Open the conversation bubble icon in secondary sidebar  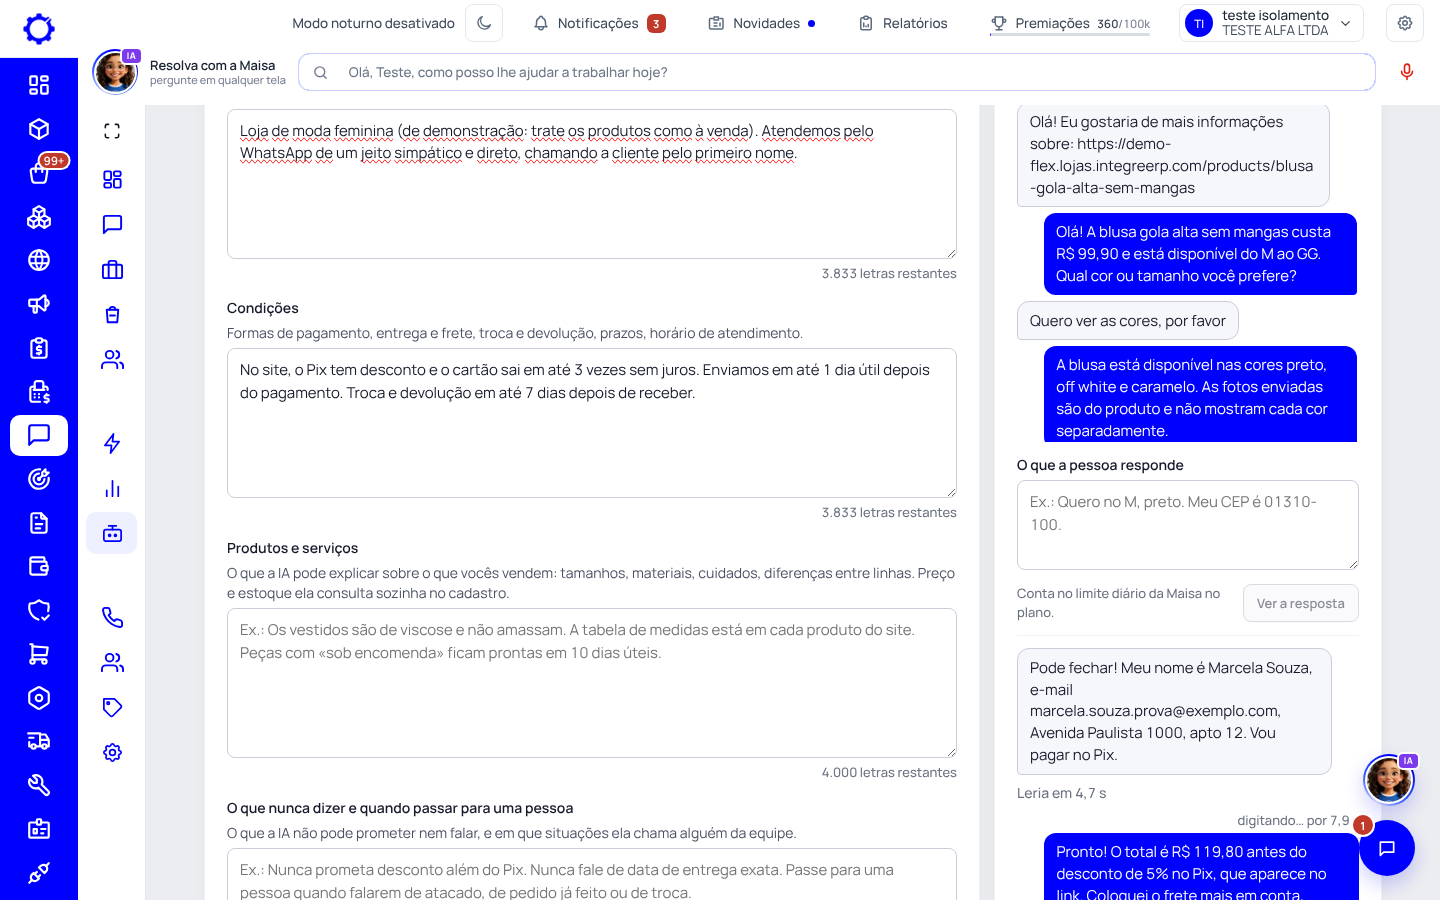point(112,224)
